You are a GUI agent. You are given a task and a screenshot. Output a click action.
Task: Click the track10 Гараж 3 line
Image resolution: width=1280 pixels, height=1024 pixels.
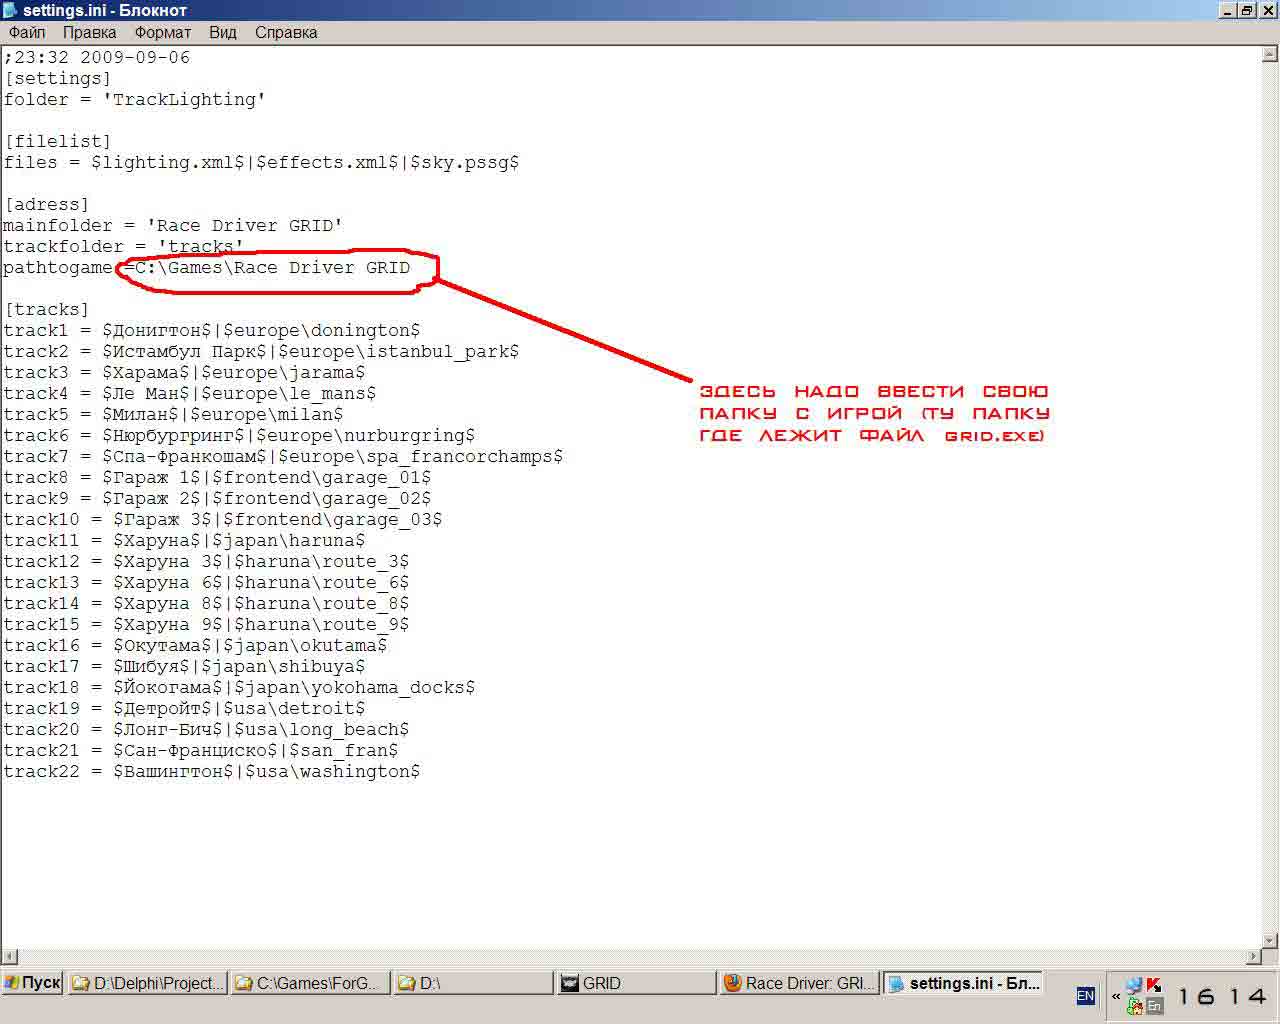(223, 519)
